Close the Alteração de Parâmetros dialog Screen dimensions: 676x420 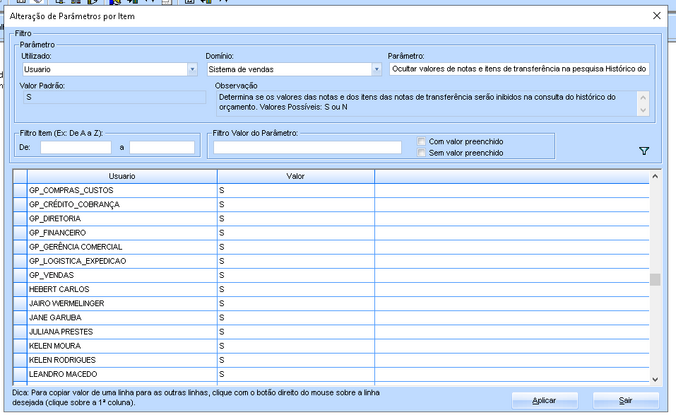coord(656,16)
